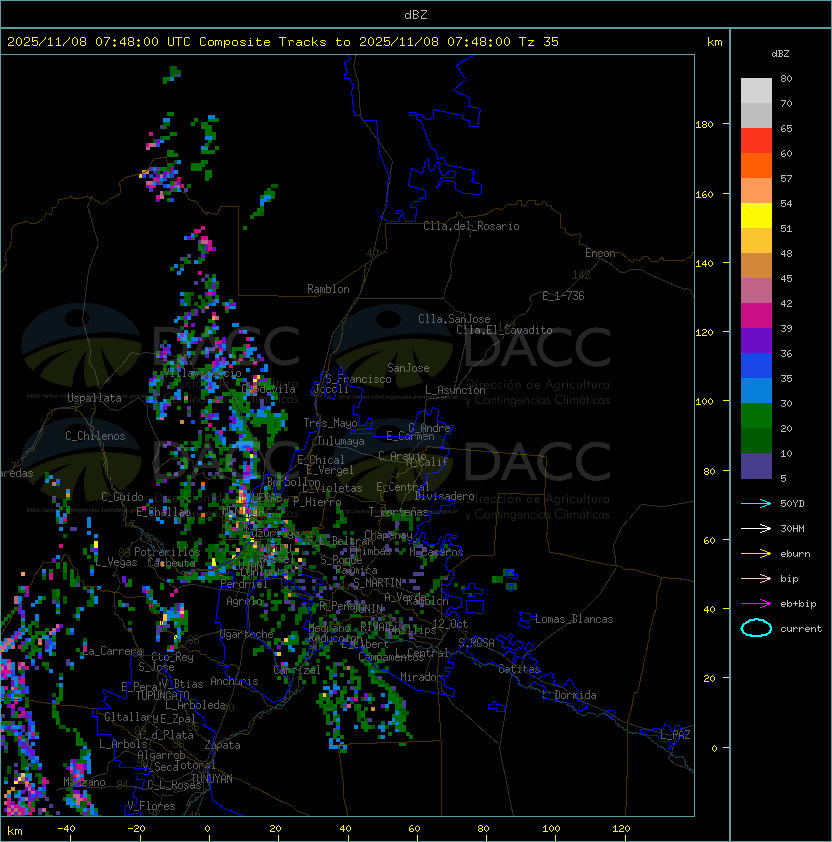This screenshot has height=842, width=832.
Task: Click the 'Perdriel' map label
Action: [x=244, y=584]
